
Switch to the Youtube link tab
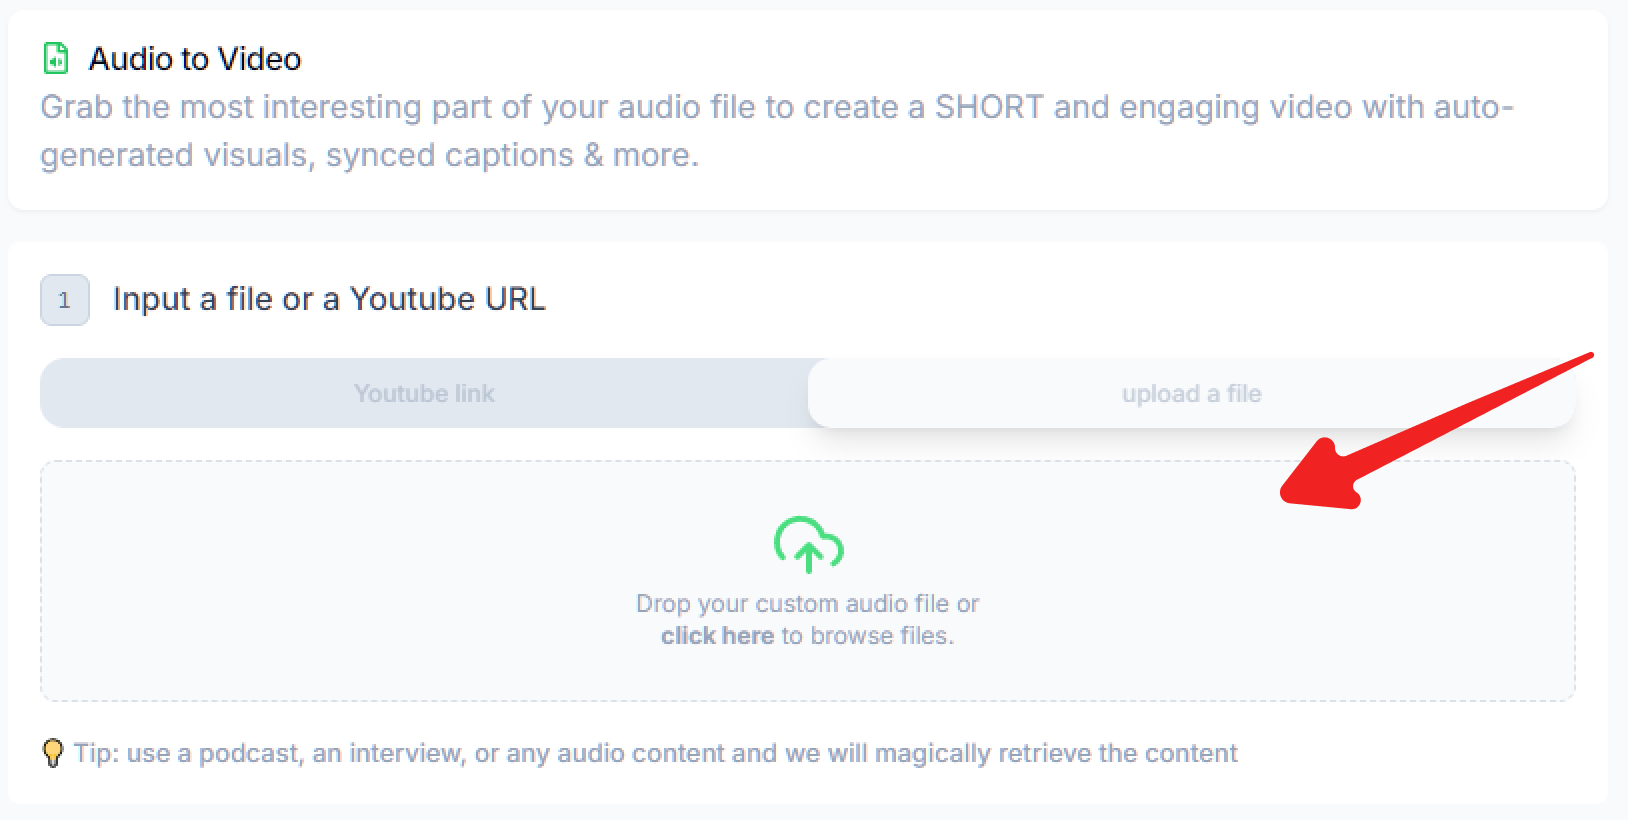424,394
